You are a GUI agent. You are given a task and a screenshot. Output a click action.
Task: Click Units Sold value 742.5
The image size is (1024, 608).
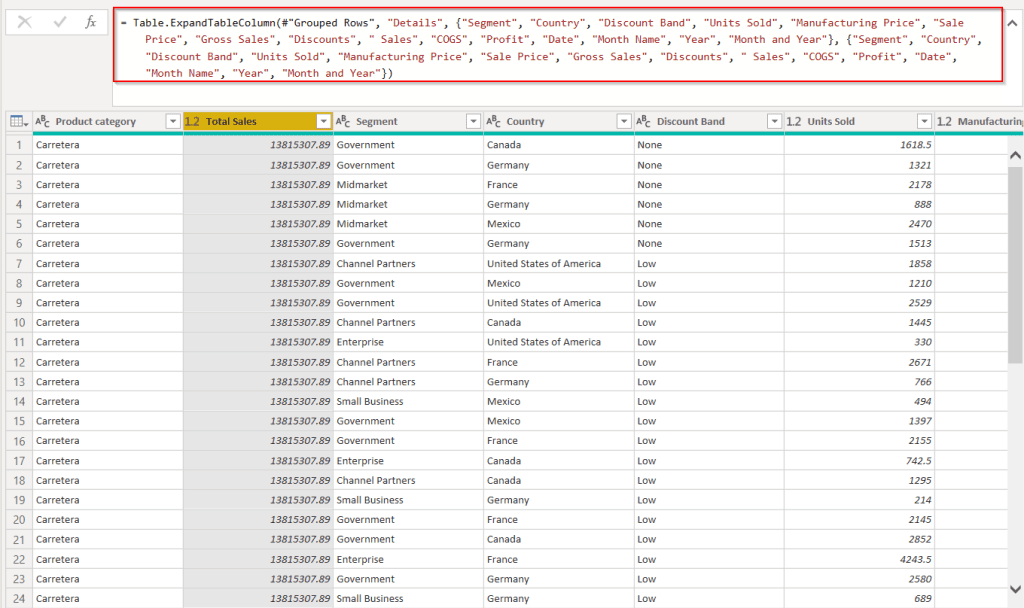click(859, 460)
